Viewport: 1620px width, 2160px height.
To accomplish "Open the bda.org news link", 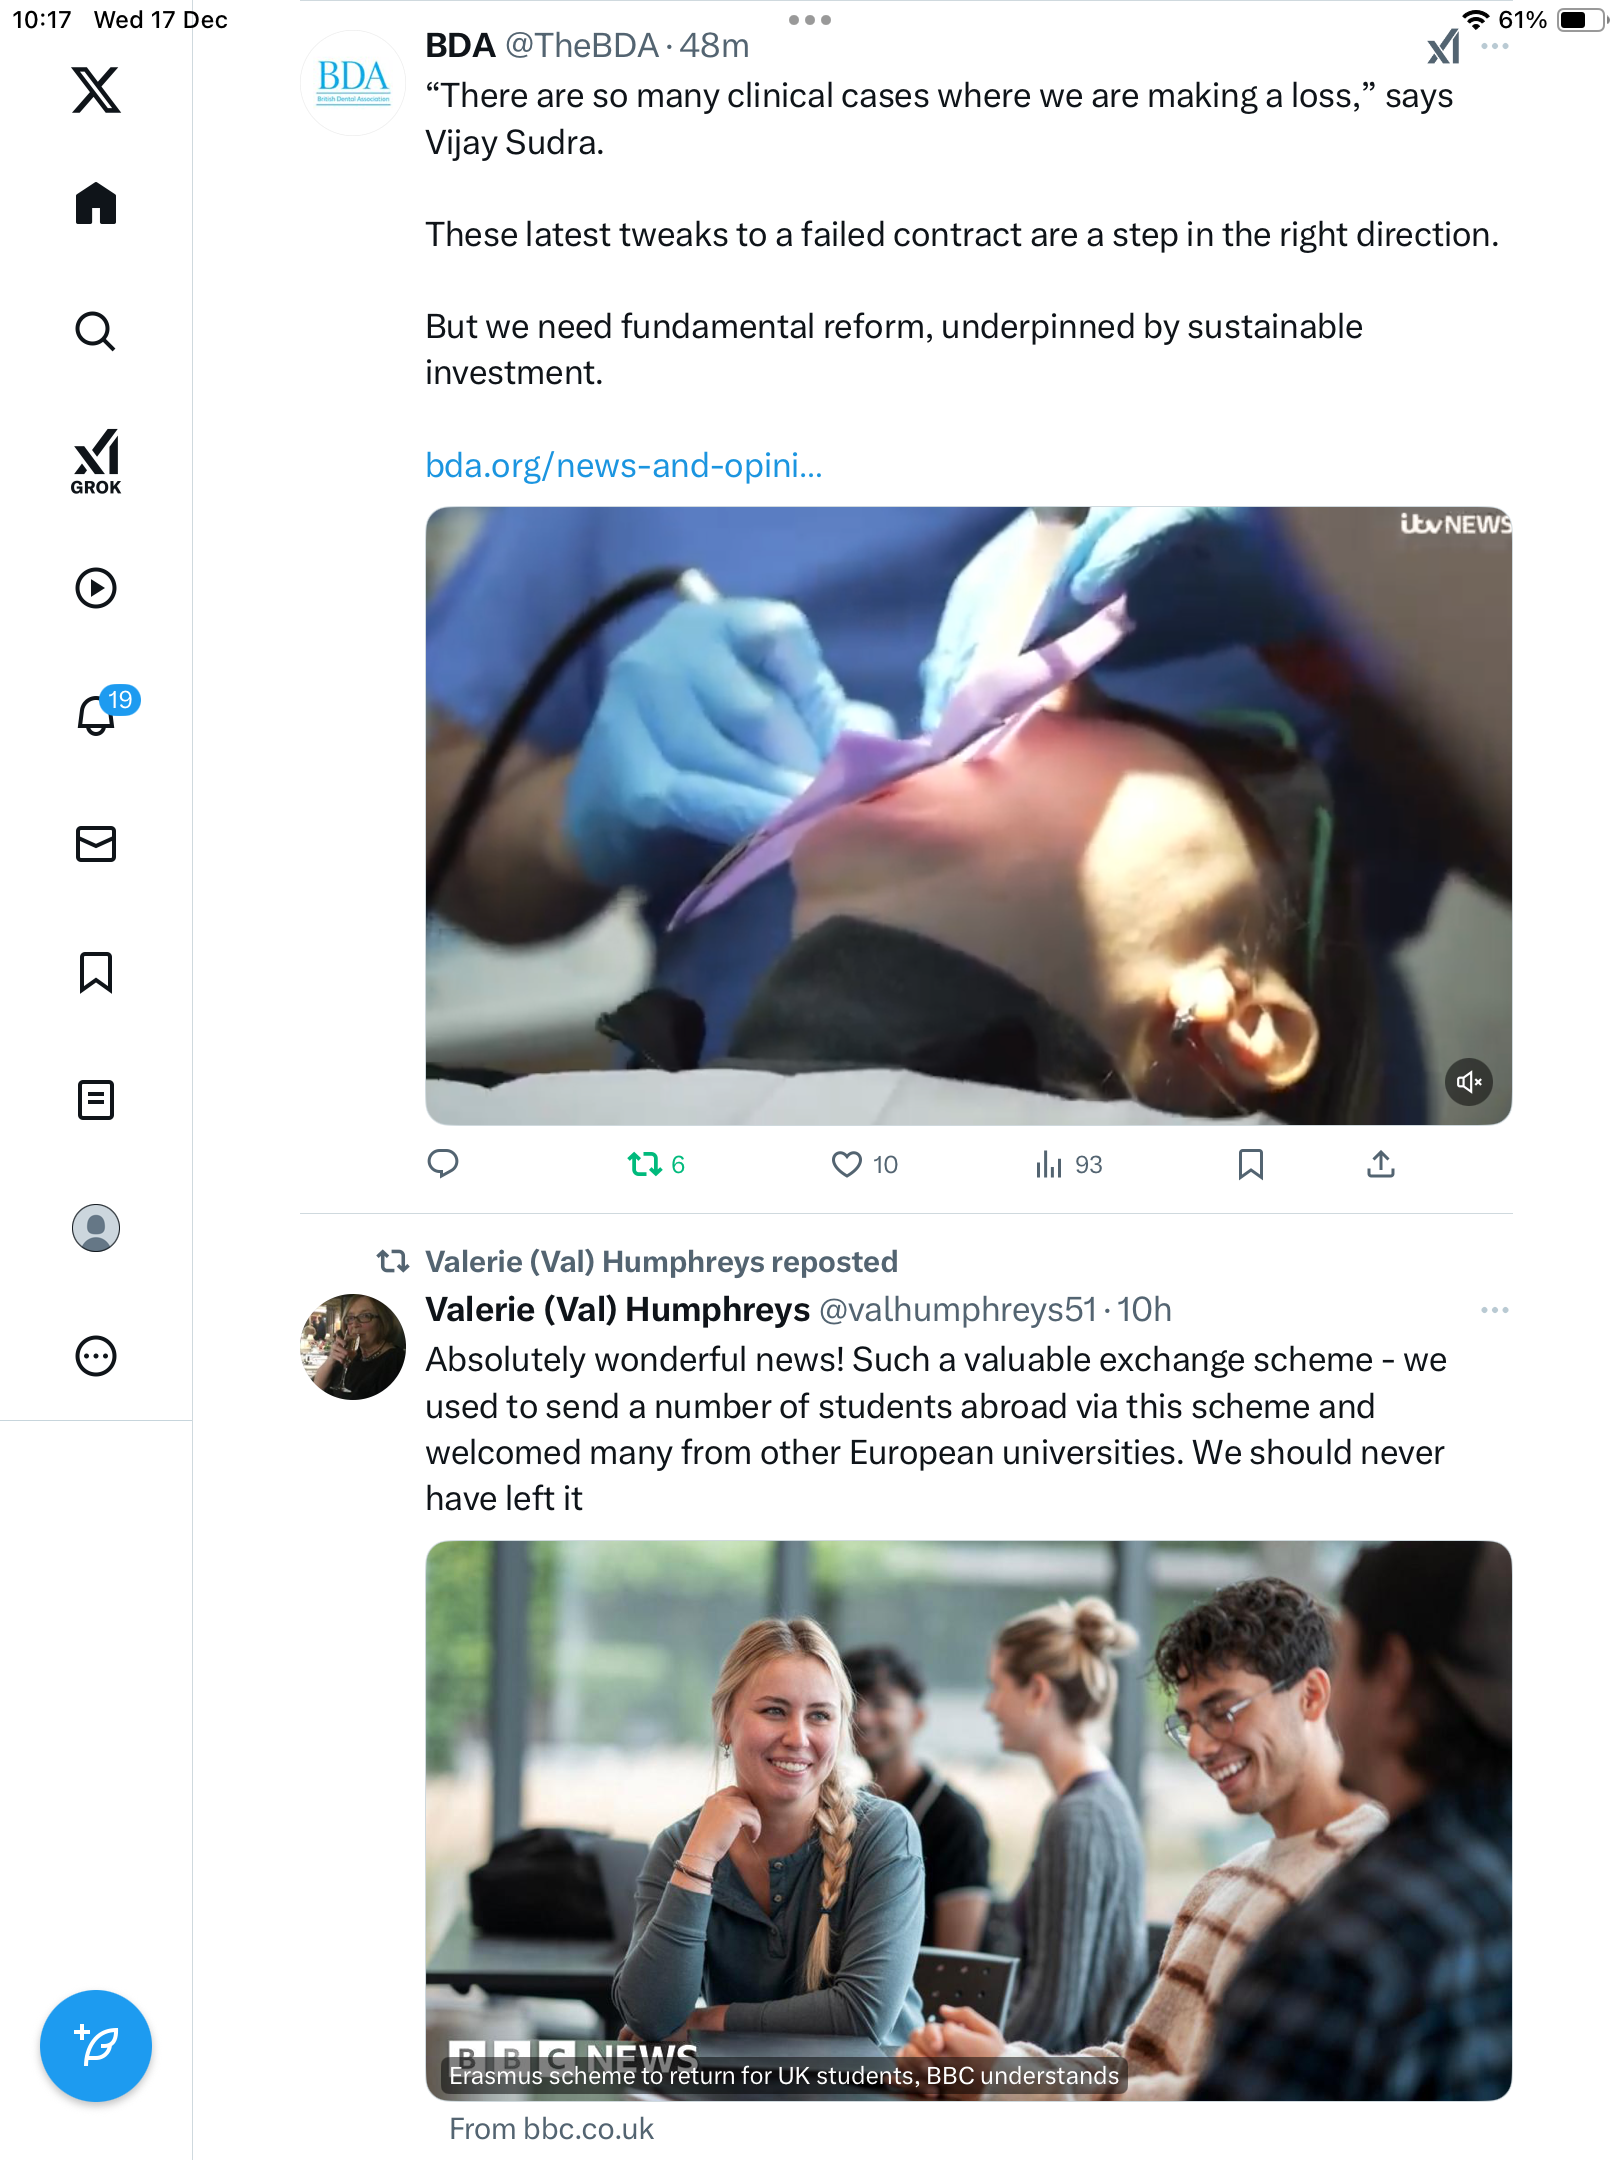I will click(x=623, y=466).
